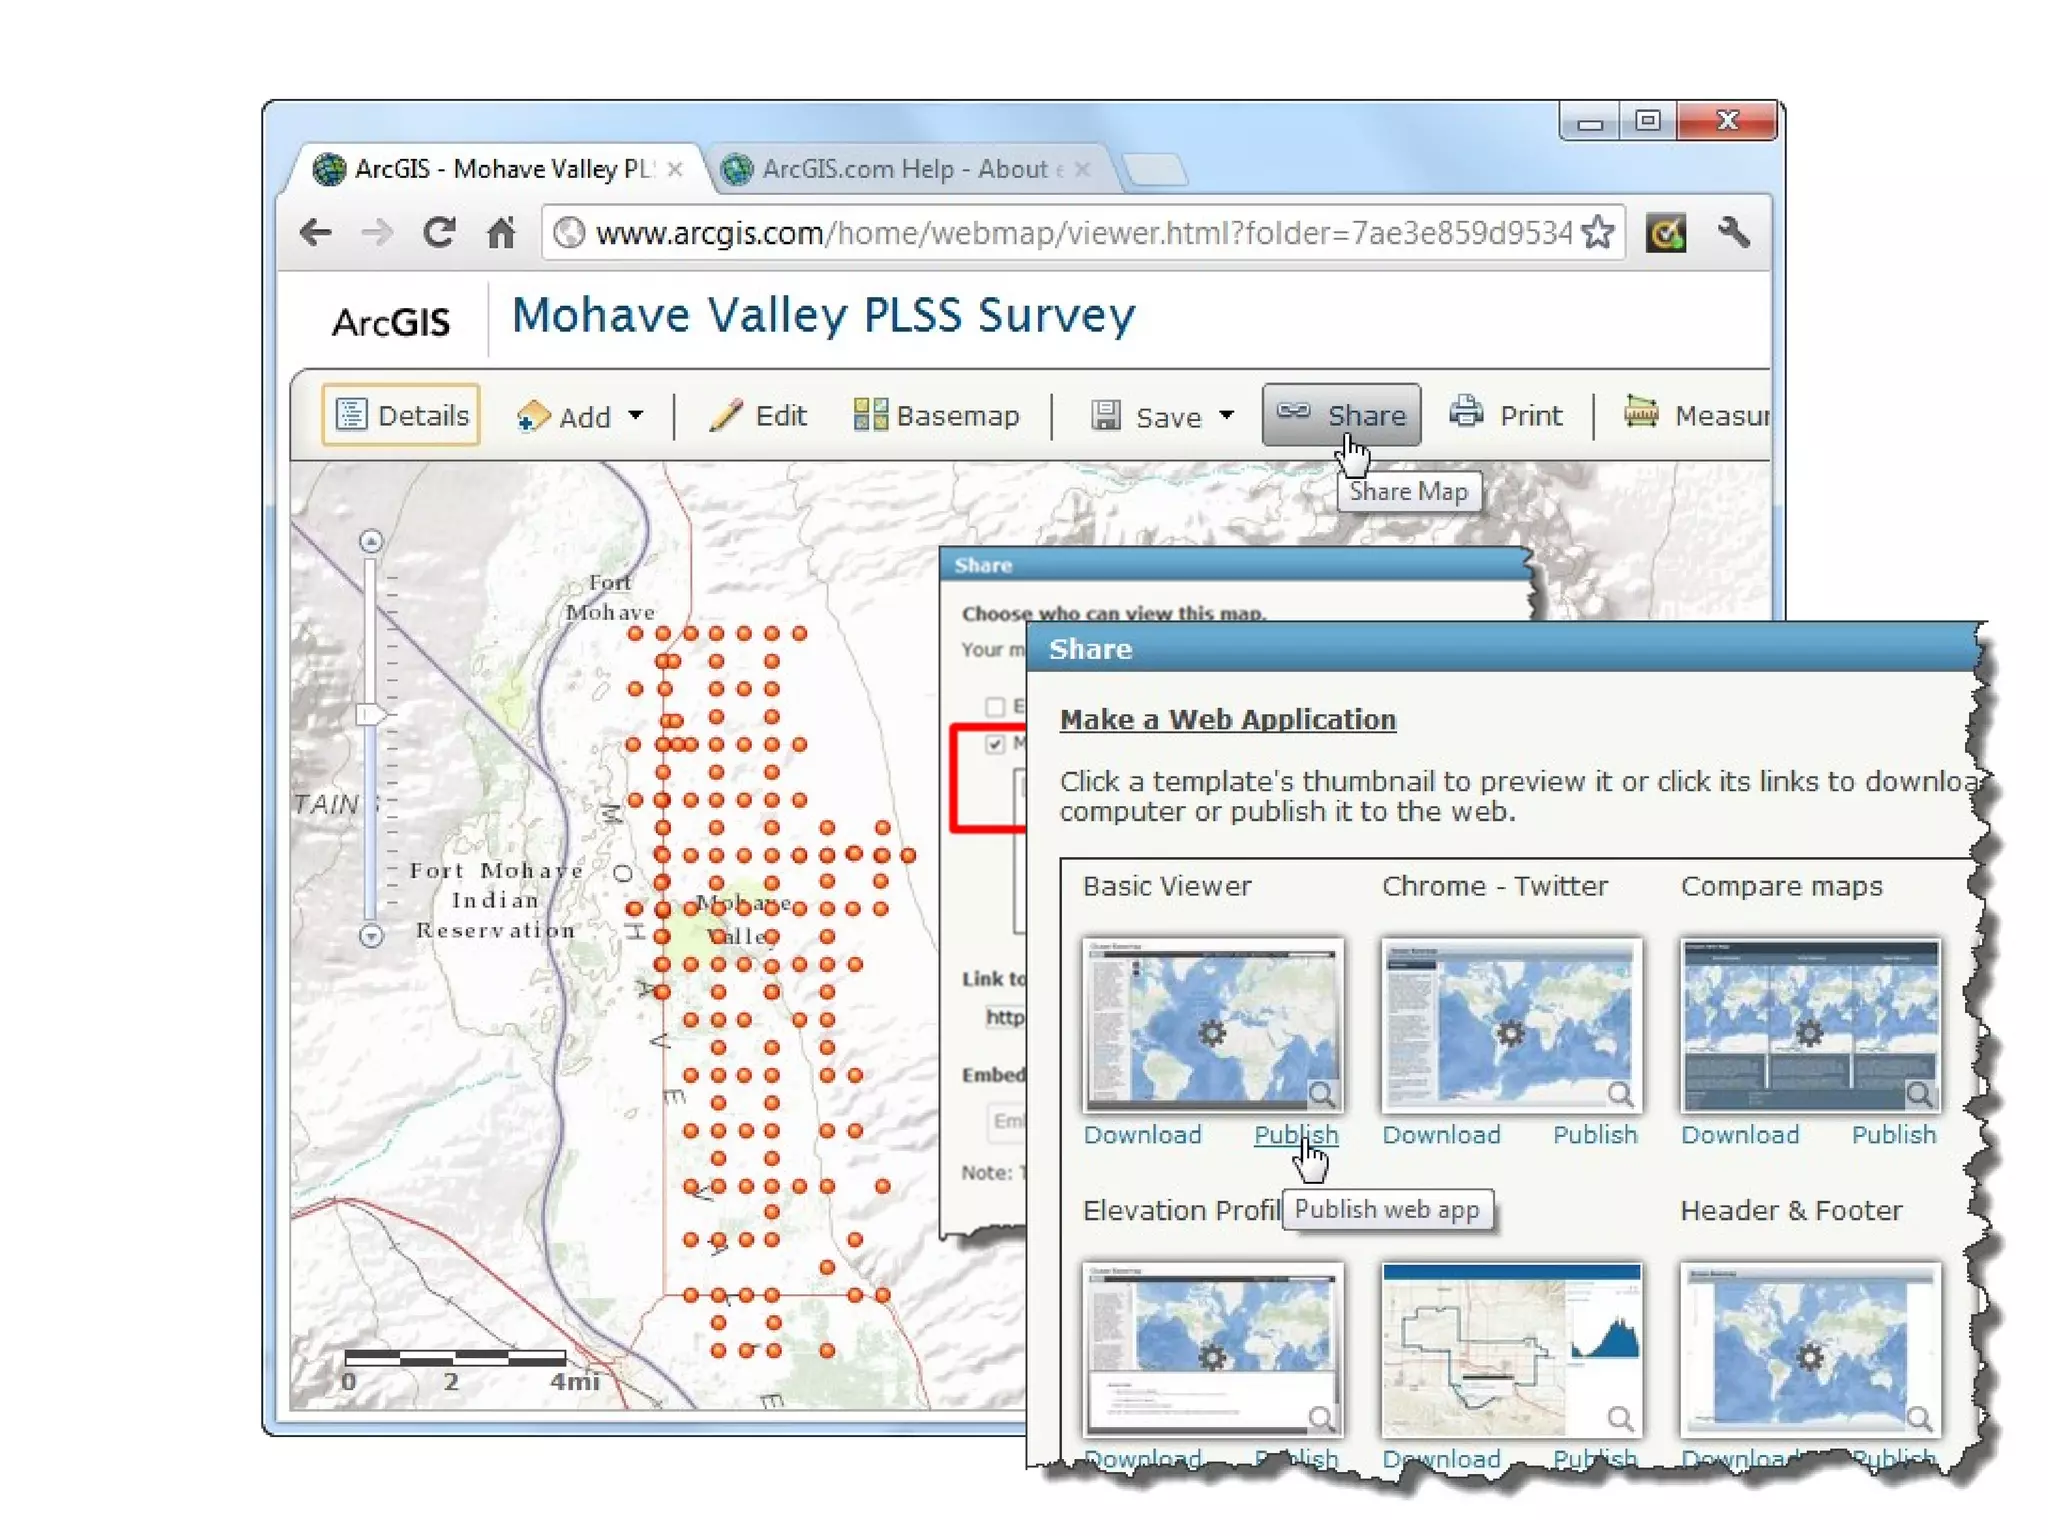Toggle the Details panel button
This screenshot has width=2048, height=1536.
[402, 414]
